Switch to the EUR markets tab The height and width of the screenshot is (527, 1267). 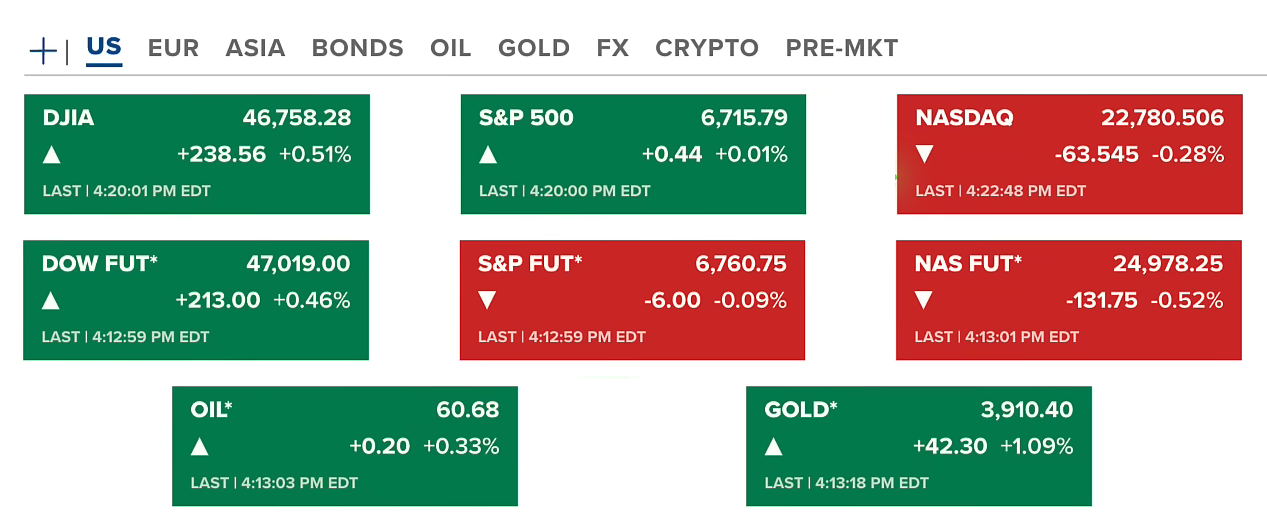[173, 48]
